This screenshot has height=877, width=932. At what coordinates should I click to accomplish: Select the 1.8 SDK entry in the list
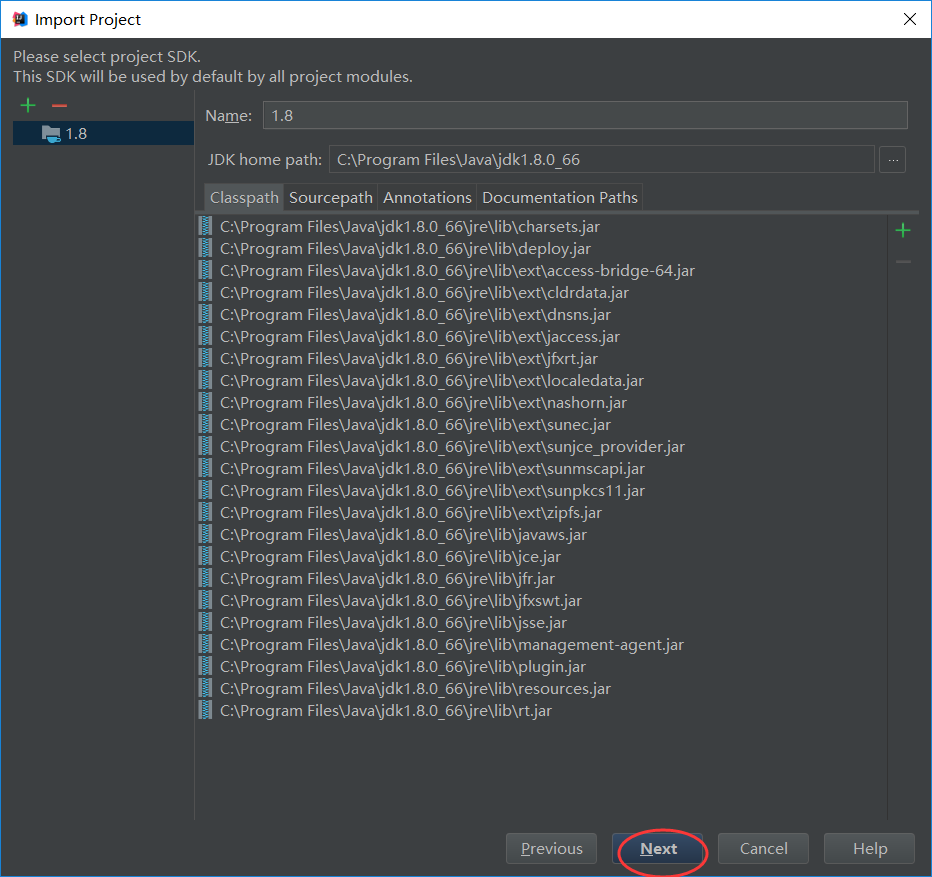click(103, 133)
